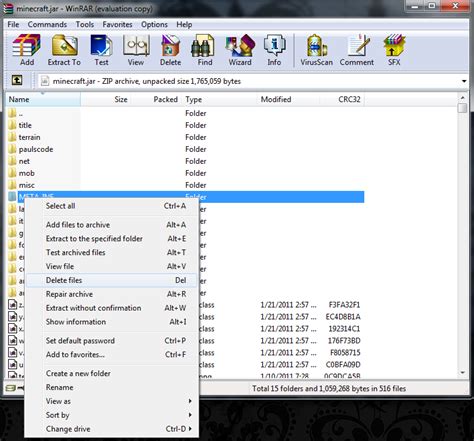Click the title folder icon
Screen dimensions: 474x441
12,125
